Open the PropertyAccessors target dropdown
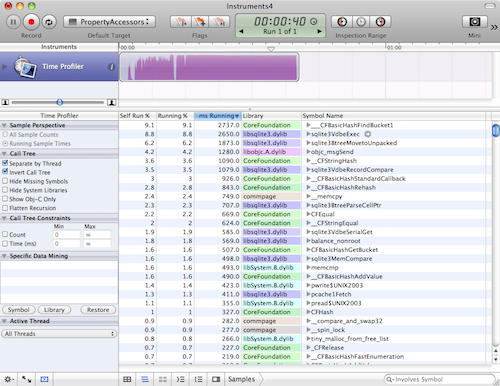 [109, 22]
